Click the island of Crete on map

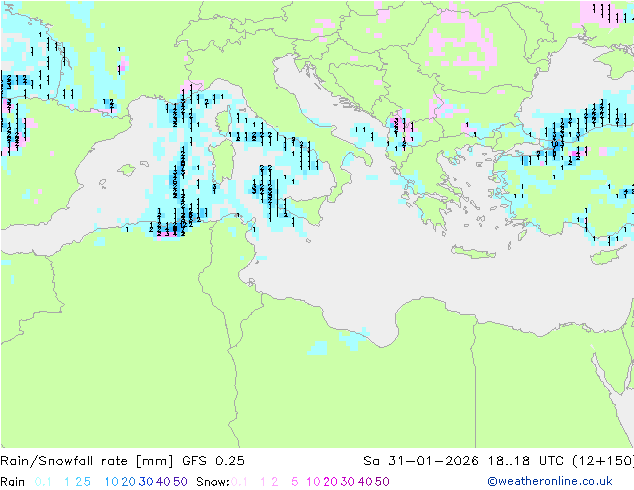pyautogui.click(x=473, y=252)
